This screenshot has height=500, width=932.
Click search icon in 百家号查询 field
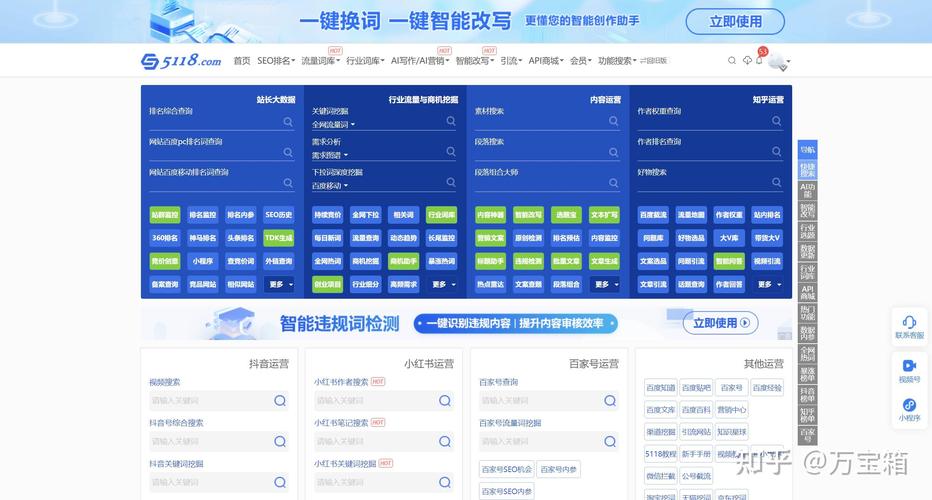pyautogui.click(x=610, y=401)
